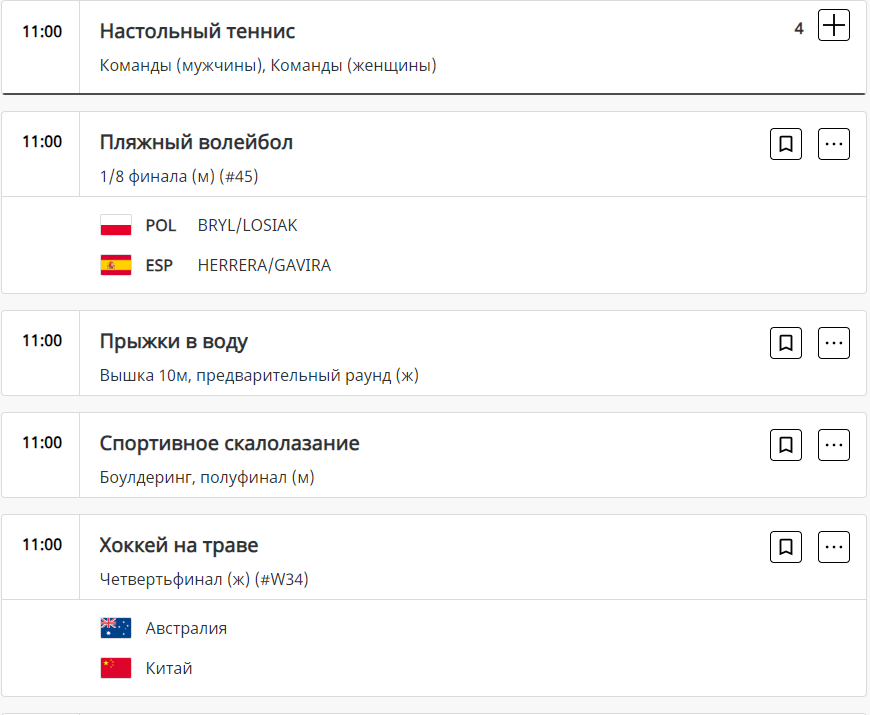Click the Australia flag icon
This screenshot has width=870, height=715.
pyautogui.click(x=116, y=628)
